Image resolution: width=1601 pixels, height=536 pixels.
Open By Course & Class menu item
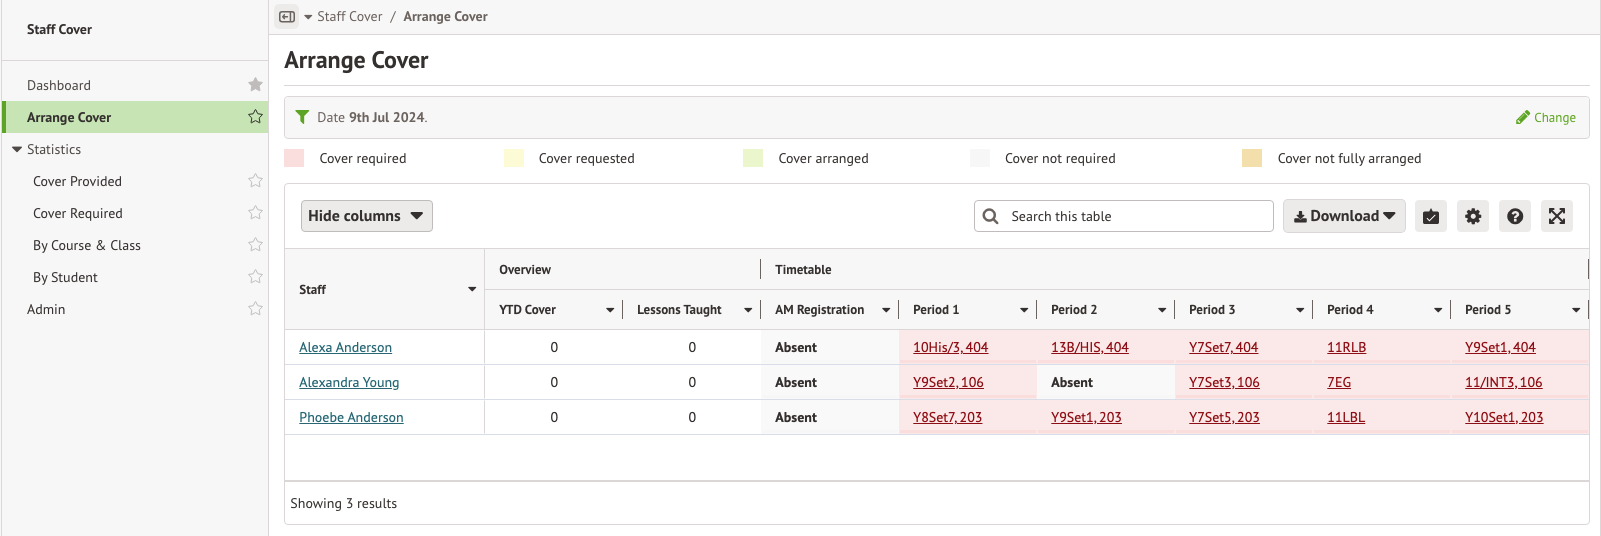87,245
